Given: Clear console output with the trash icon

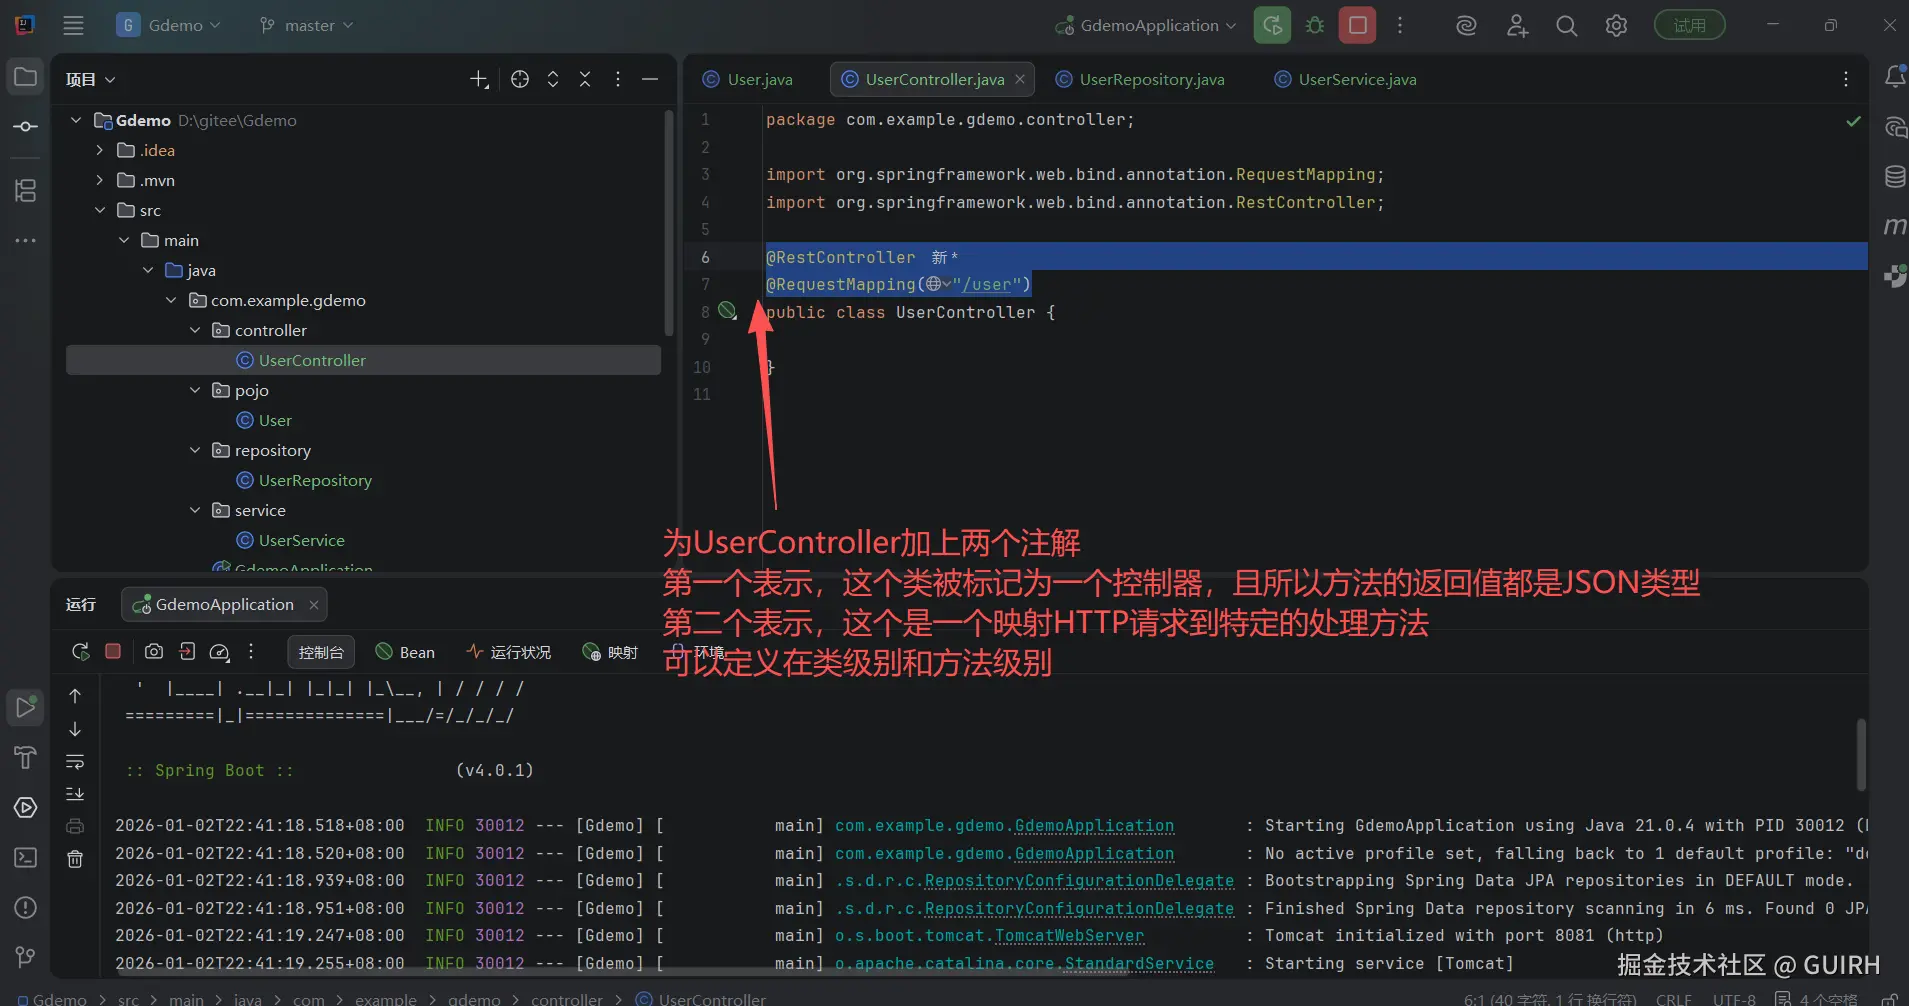Looking at the screenshot, I should coord(75,859).
